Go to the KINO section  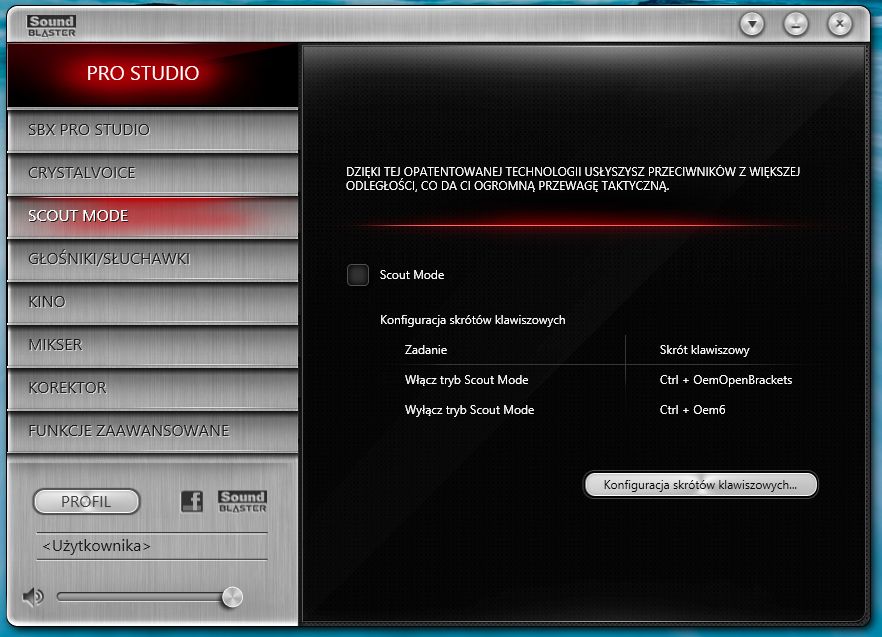152,302
